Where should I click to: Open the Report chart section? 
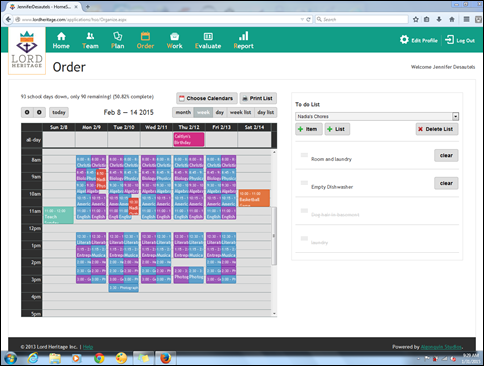click(244, 40)
